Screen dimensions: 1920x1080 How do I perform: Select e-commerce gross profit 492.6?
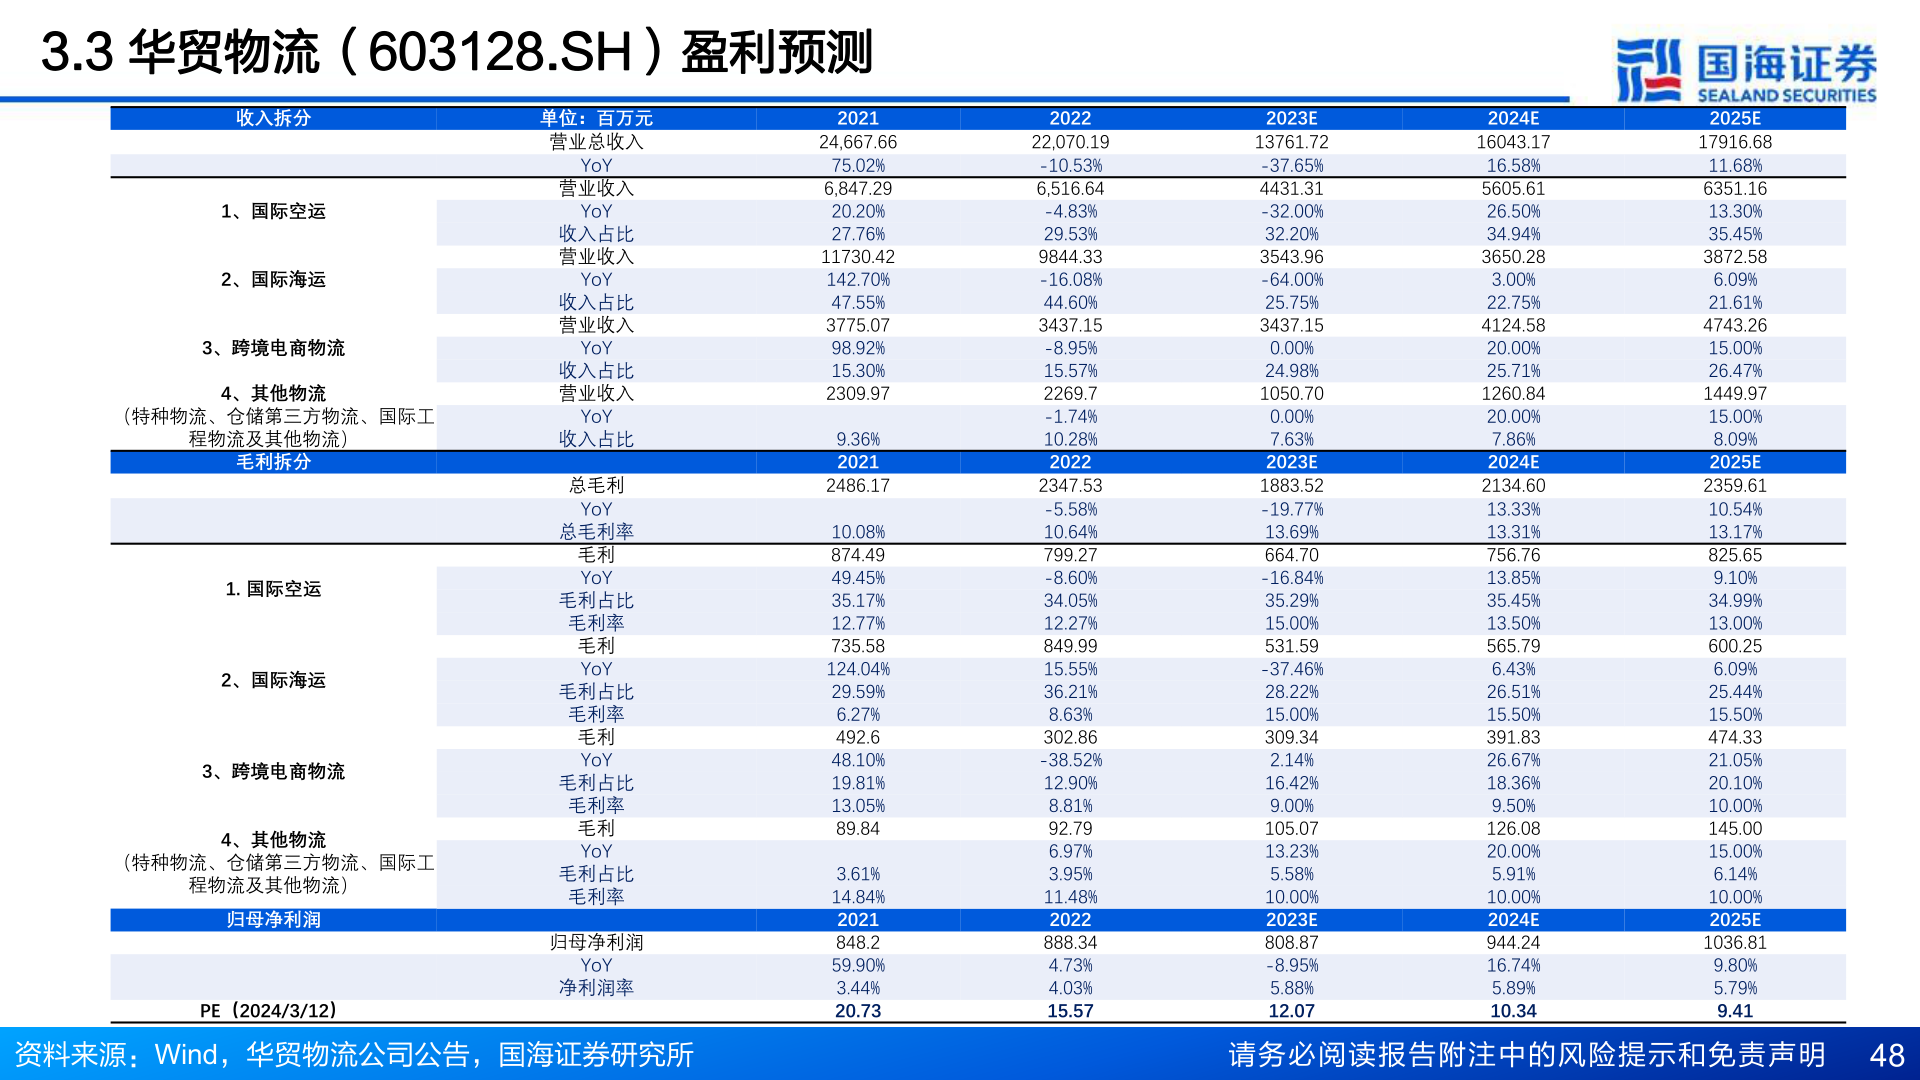point(858,737)
